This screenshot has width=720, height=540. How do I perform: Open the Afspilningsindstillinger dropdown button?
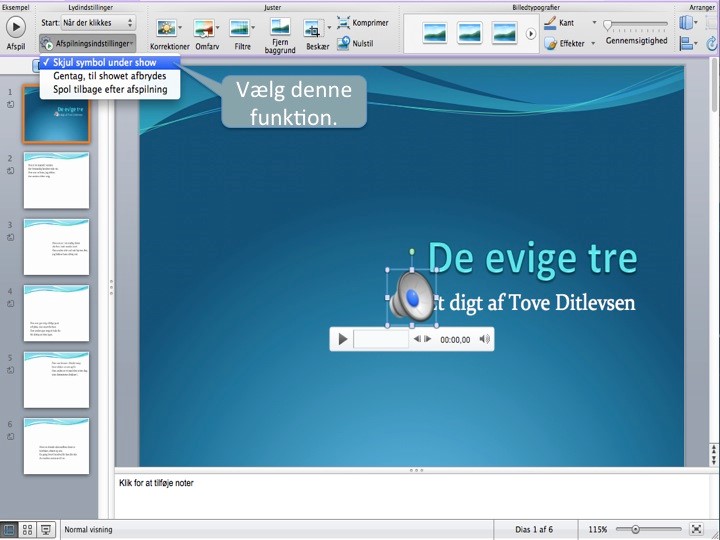click(88, 44)
